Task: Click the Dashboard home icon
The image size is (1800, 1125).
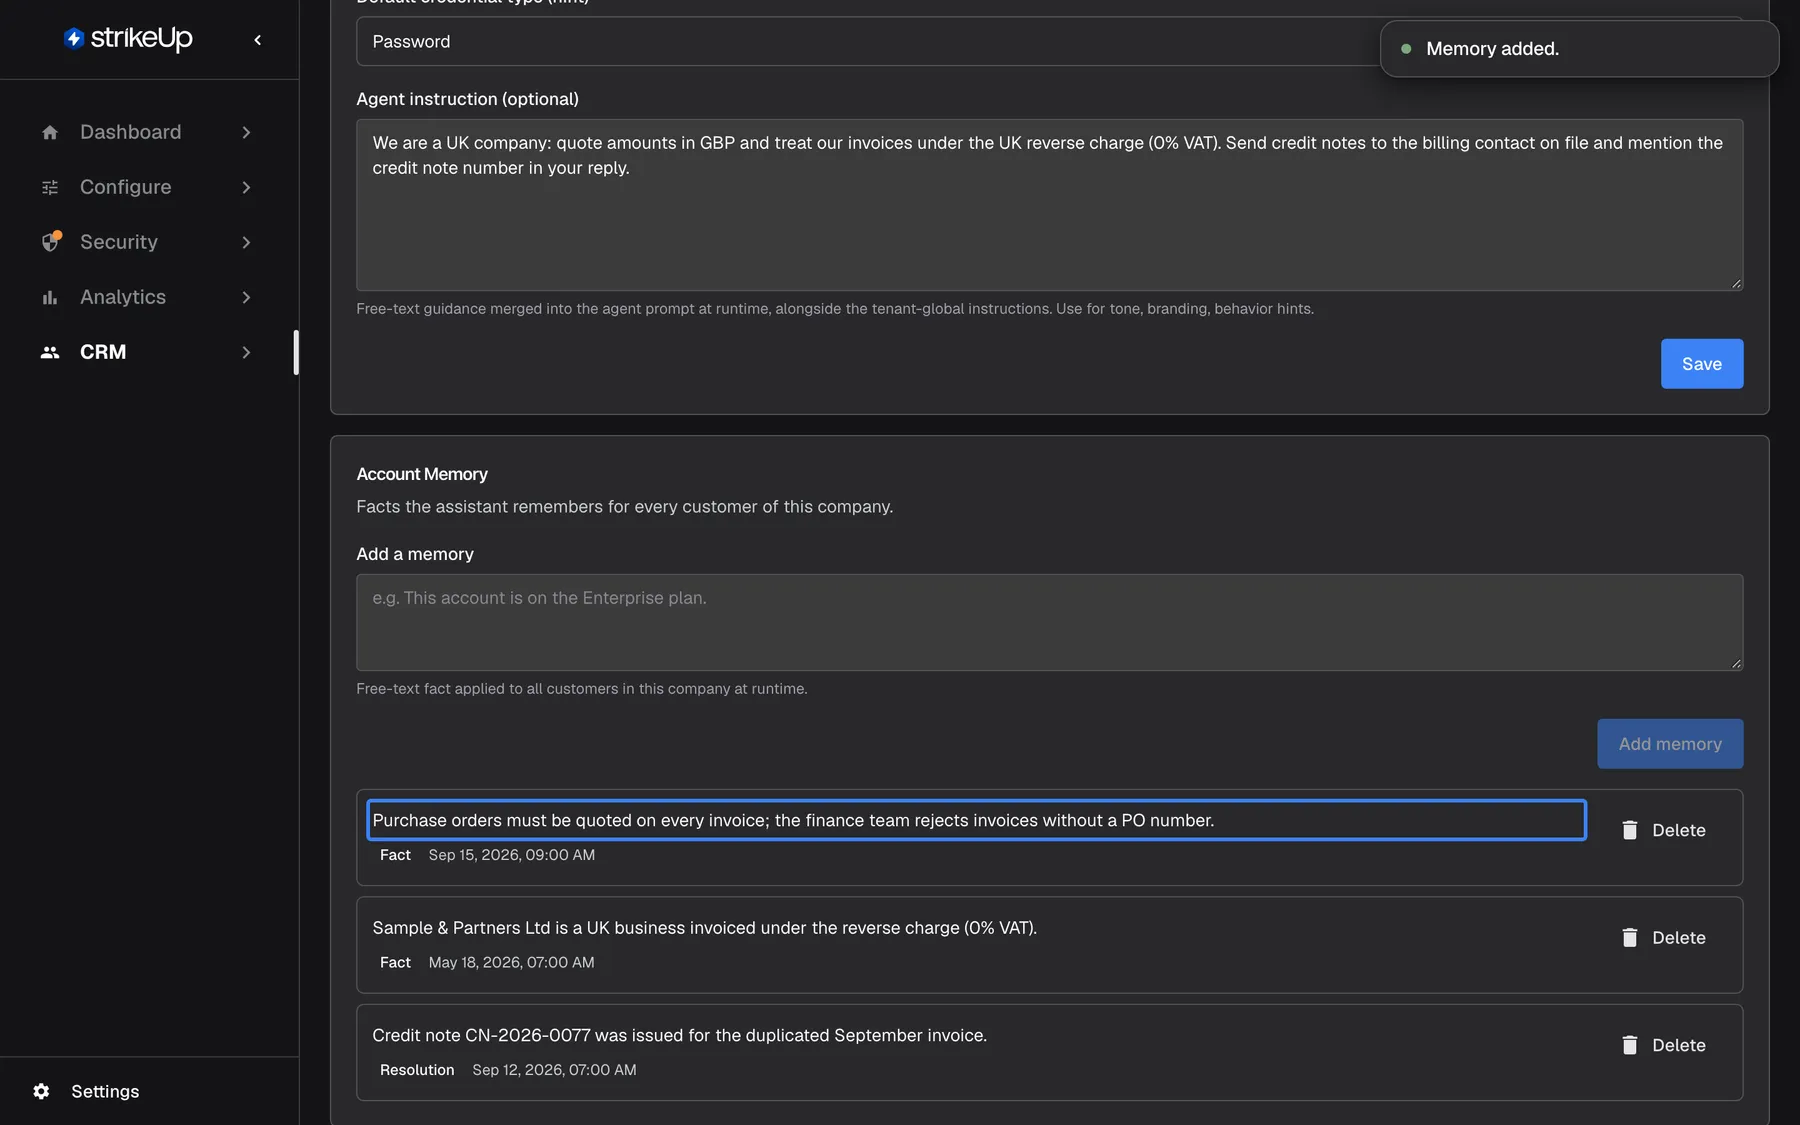Action: click(50, 132)
